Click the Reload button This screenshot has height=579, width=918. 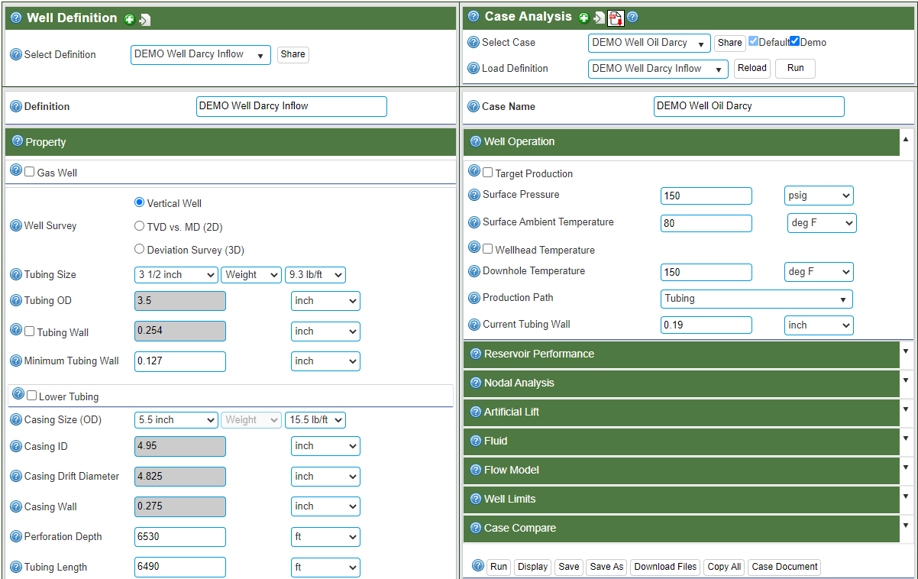752,68
